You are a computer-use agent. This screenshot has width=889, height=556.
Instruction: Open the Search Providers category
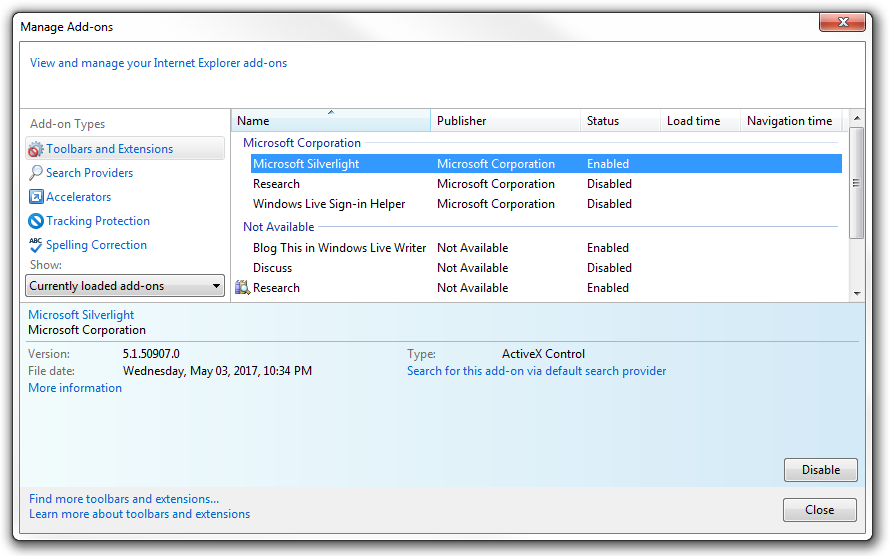pyautogui.click(x=90, y=173)
